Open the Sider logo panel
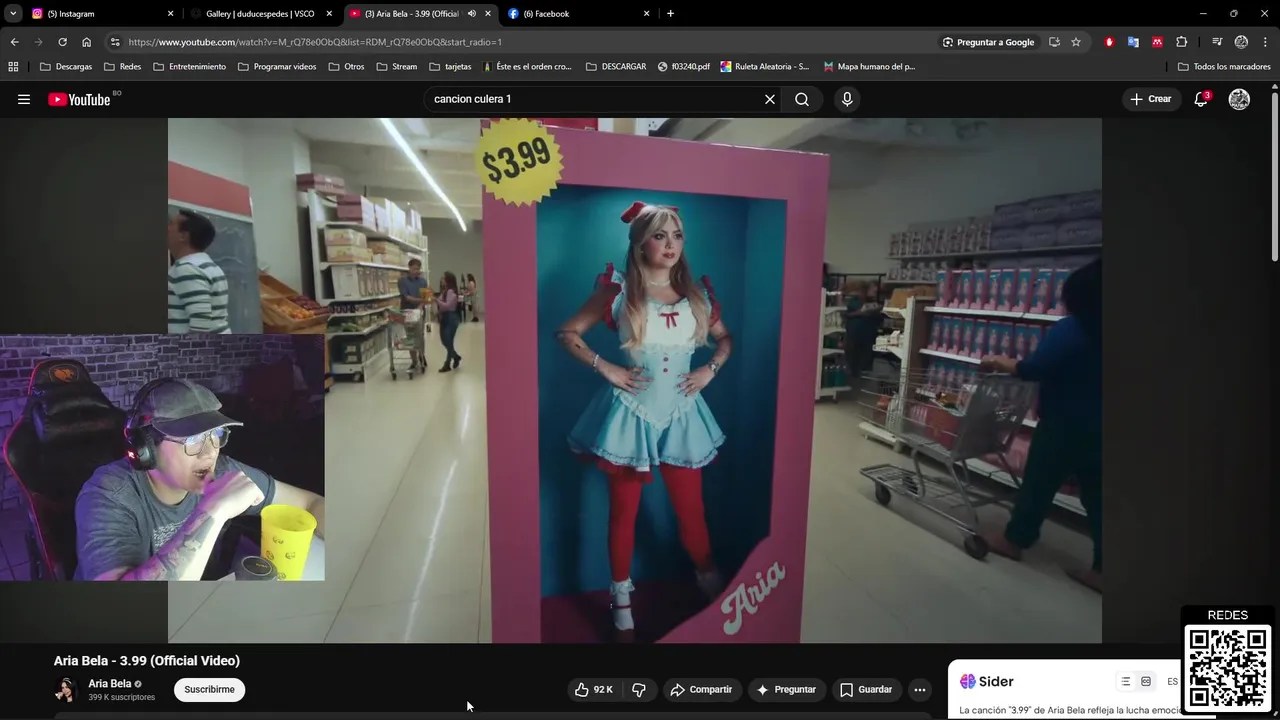 [x=987, y=682]
